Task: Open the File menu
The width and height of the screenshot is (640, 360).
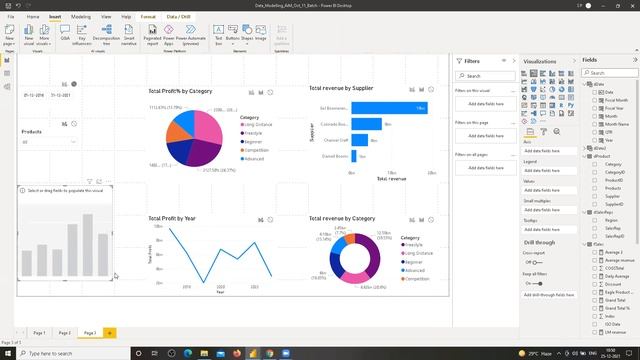Action: [x=11, y=17]
